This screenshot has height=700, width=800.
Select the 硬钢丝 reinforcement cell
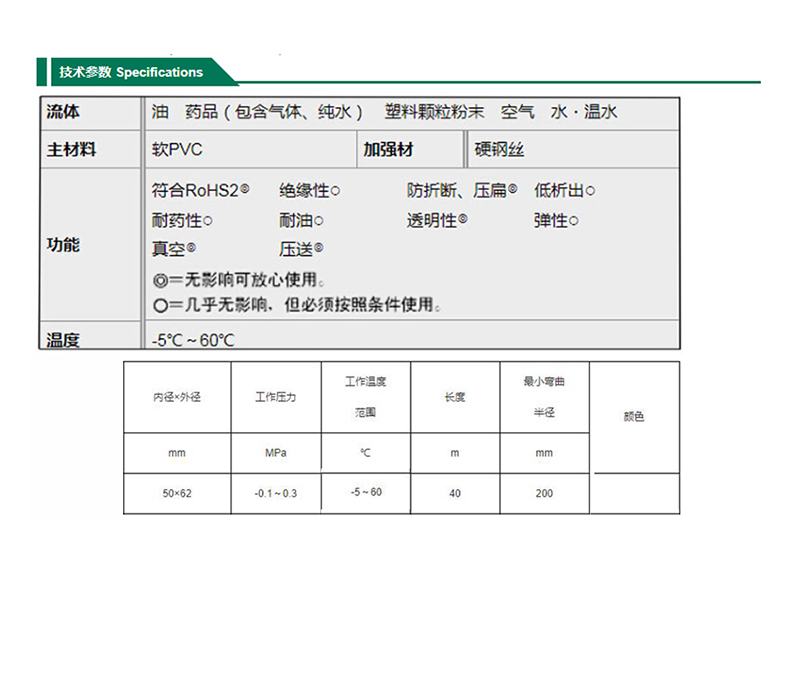(500, 150)
